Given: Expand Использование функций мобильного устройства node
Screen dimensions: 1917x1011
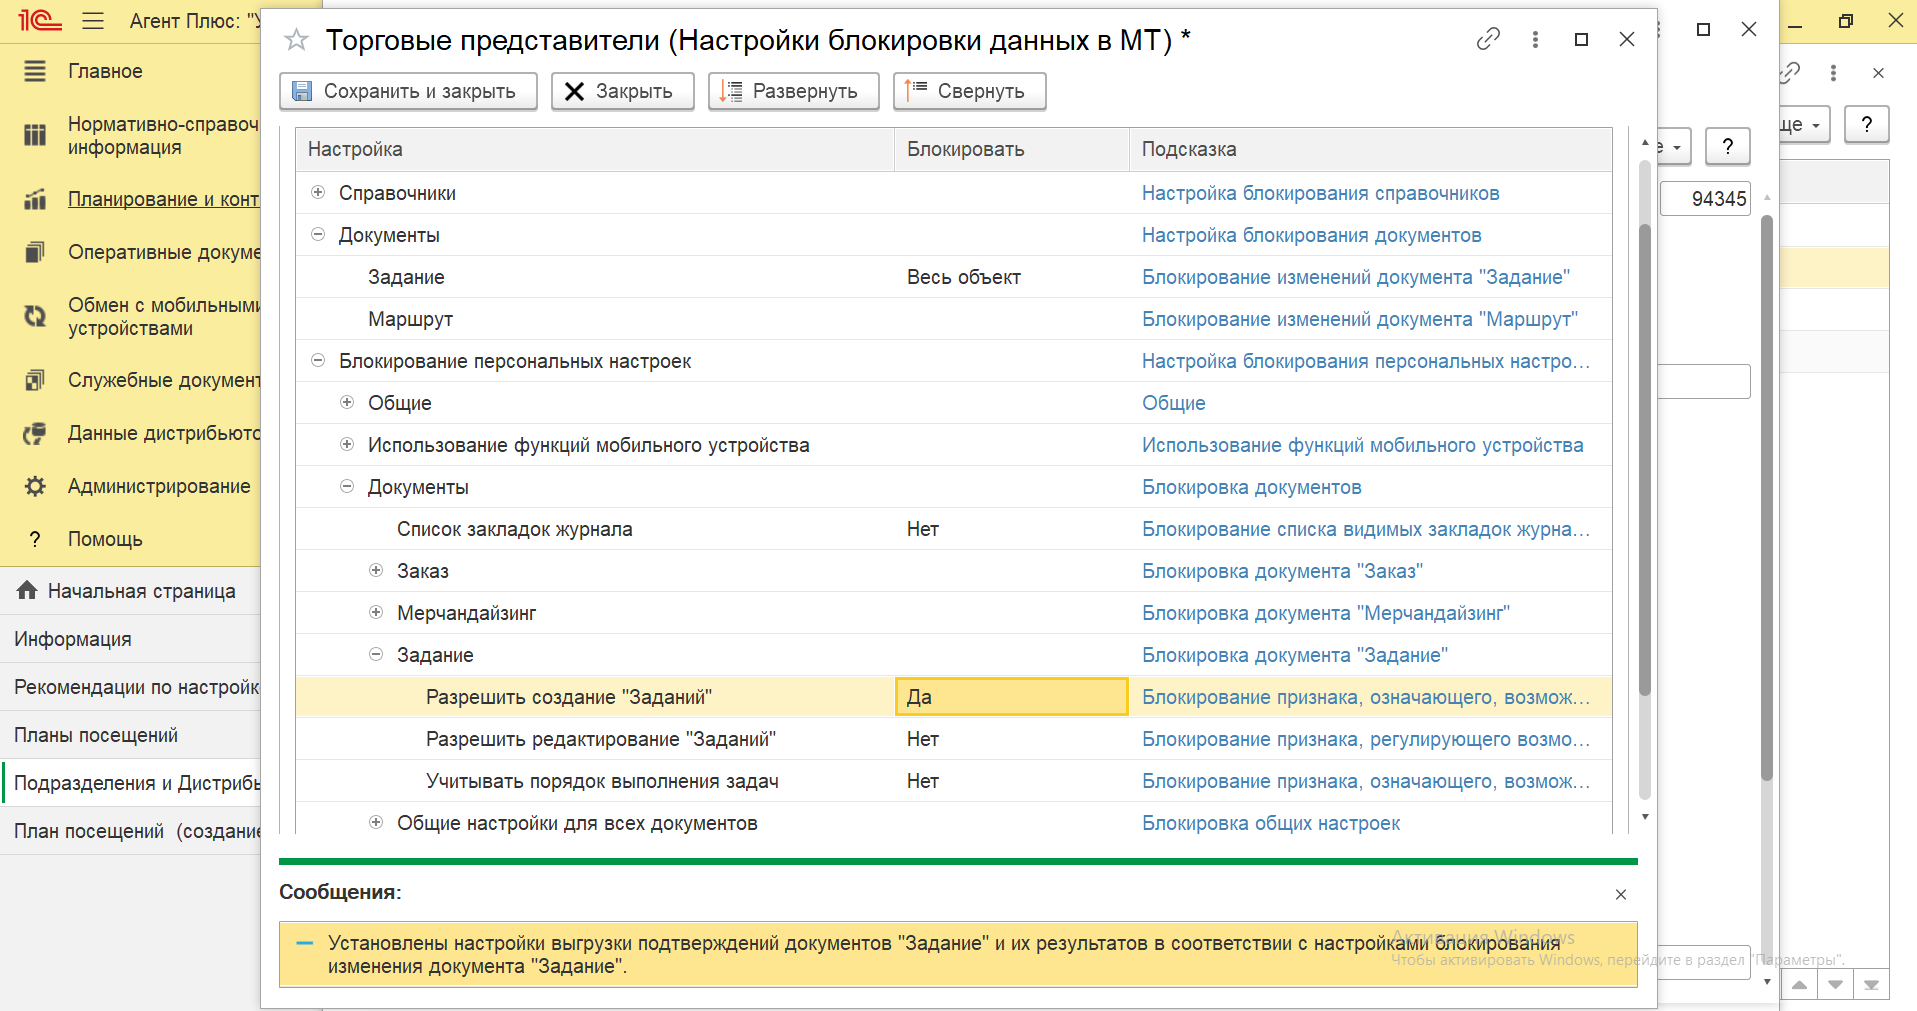Looking at the screenshot, I should 347,444.
